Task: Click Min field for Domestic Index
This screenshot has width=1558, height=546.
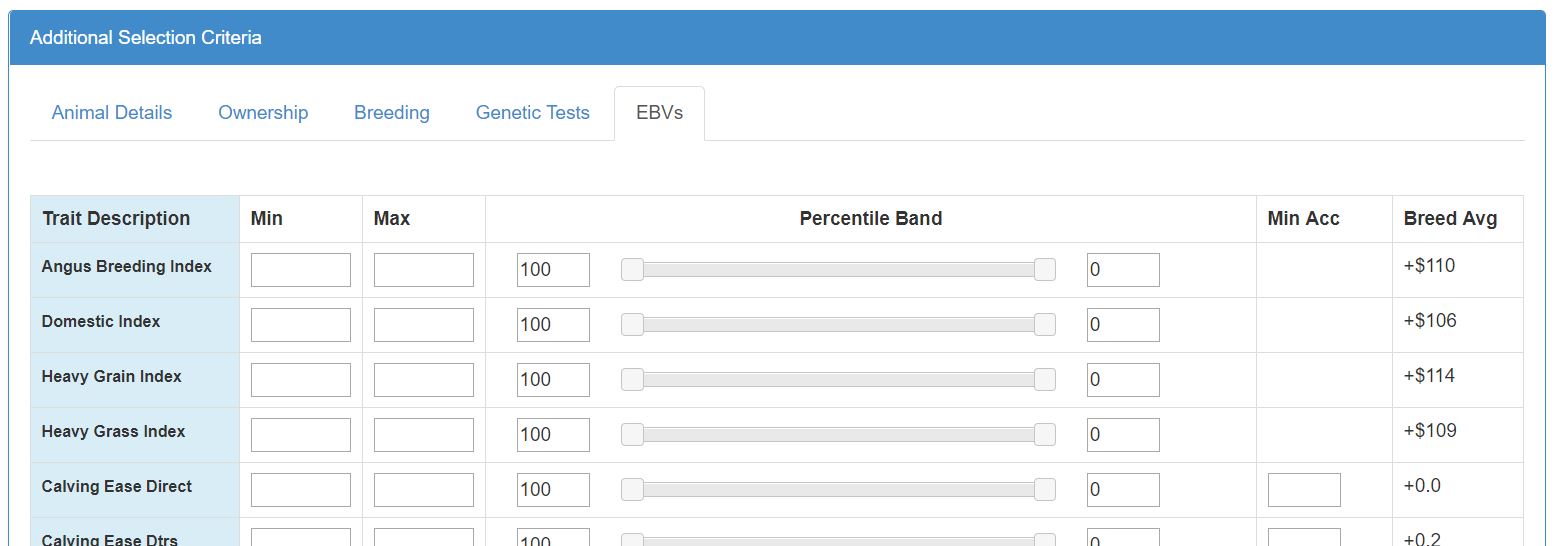Action: [300, 325]
